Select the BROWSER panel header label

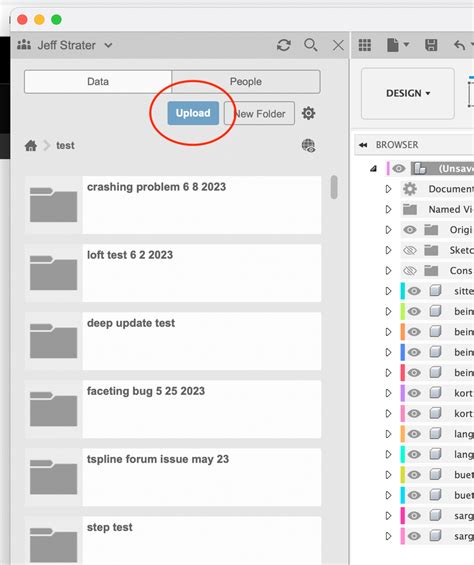pos(397,145)
